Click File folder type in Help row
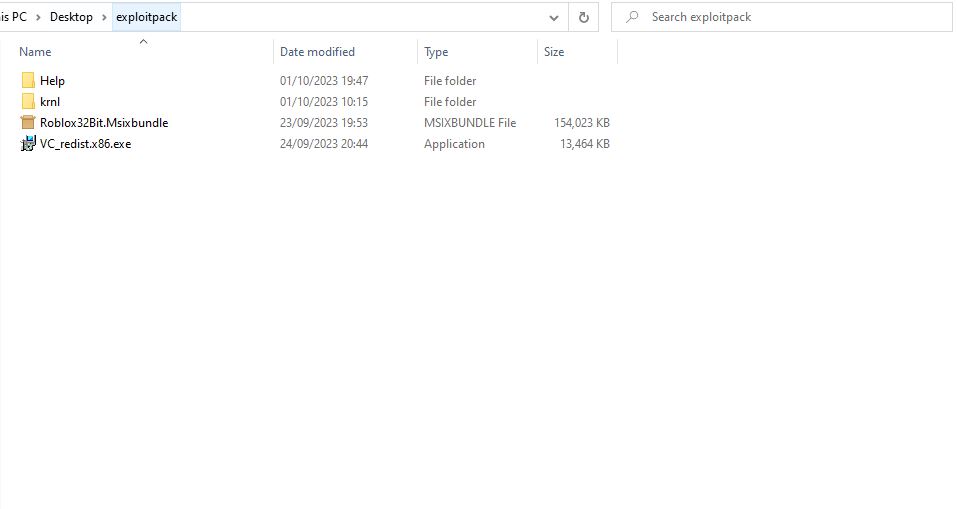957x509 pixels. click(450, 81)
